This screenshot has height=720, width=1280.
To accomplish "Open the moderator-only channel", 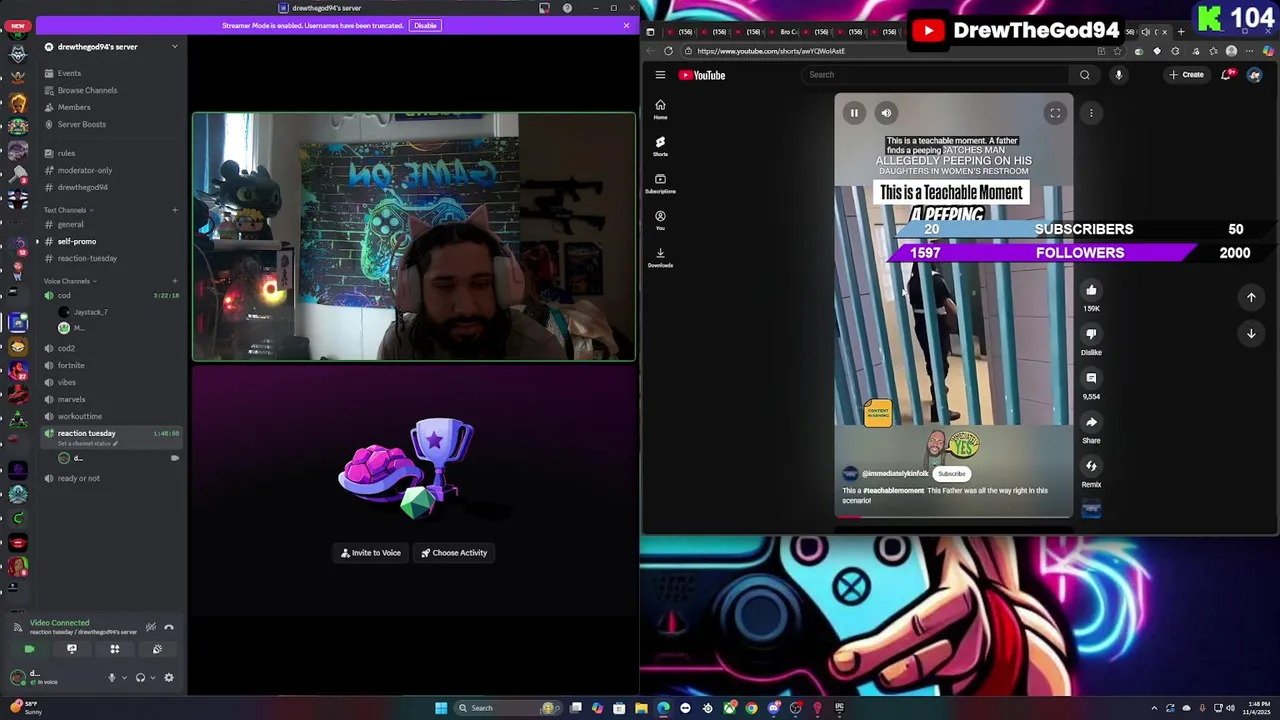I will coord(85,170).
